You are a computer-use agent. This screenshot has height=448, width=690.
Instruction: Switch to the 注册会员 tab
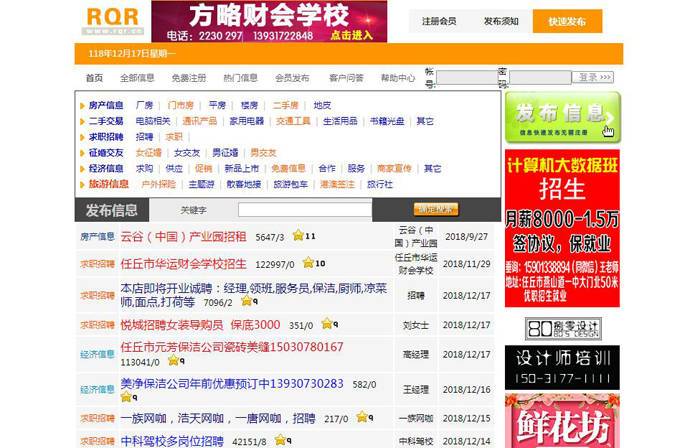point(439,21)
